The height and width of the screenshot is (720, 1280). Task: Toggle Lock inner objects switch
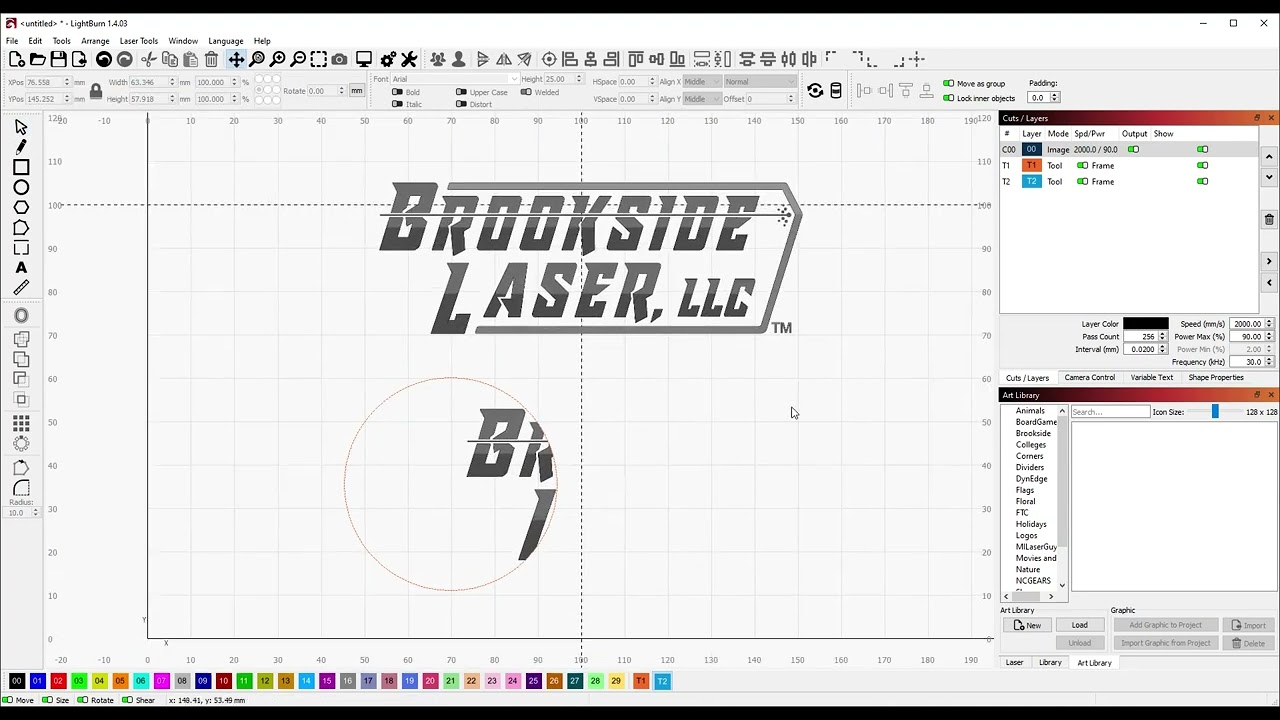point(948,98)
